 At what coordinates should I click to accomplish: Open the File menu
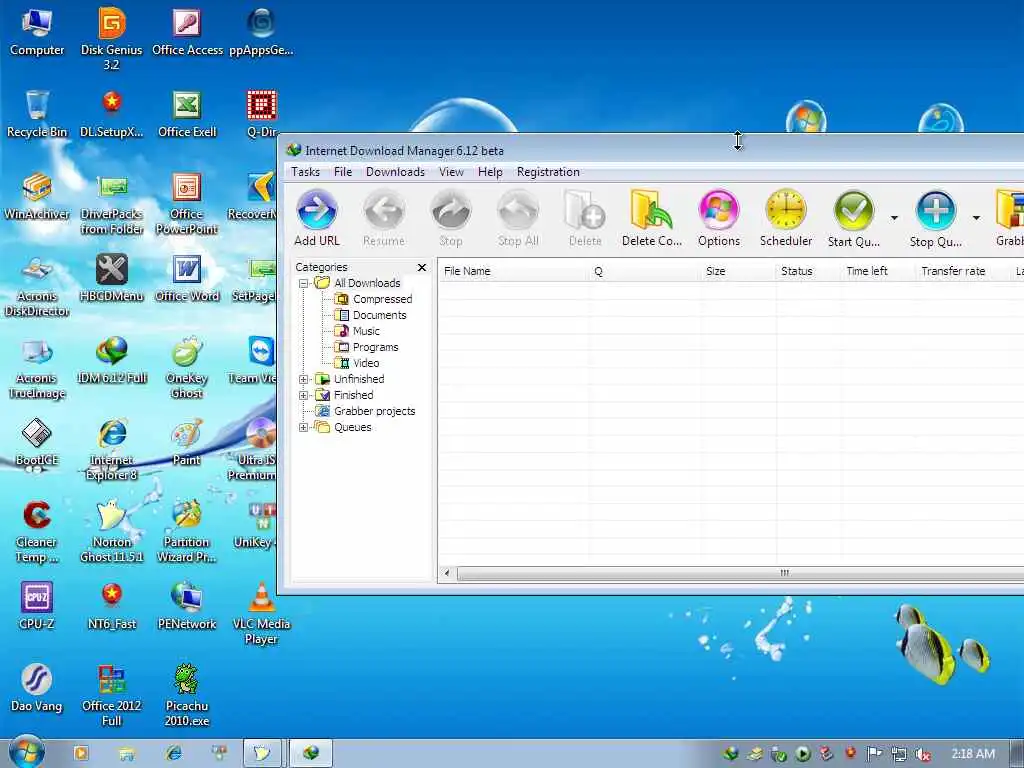pyautogui.click(x=343, y=172)
